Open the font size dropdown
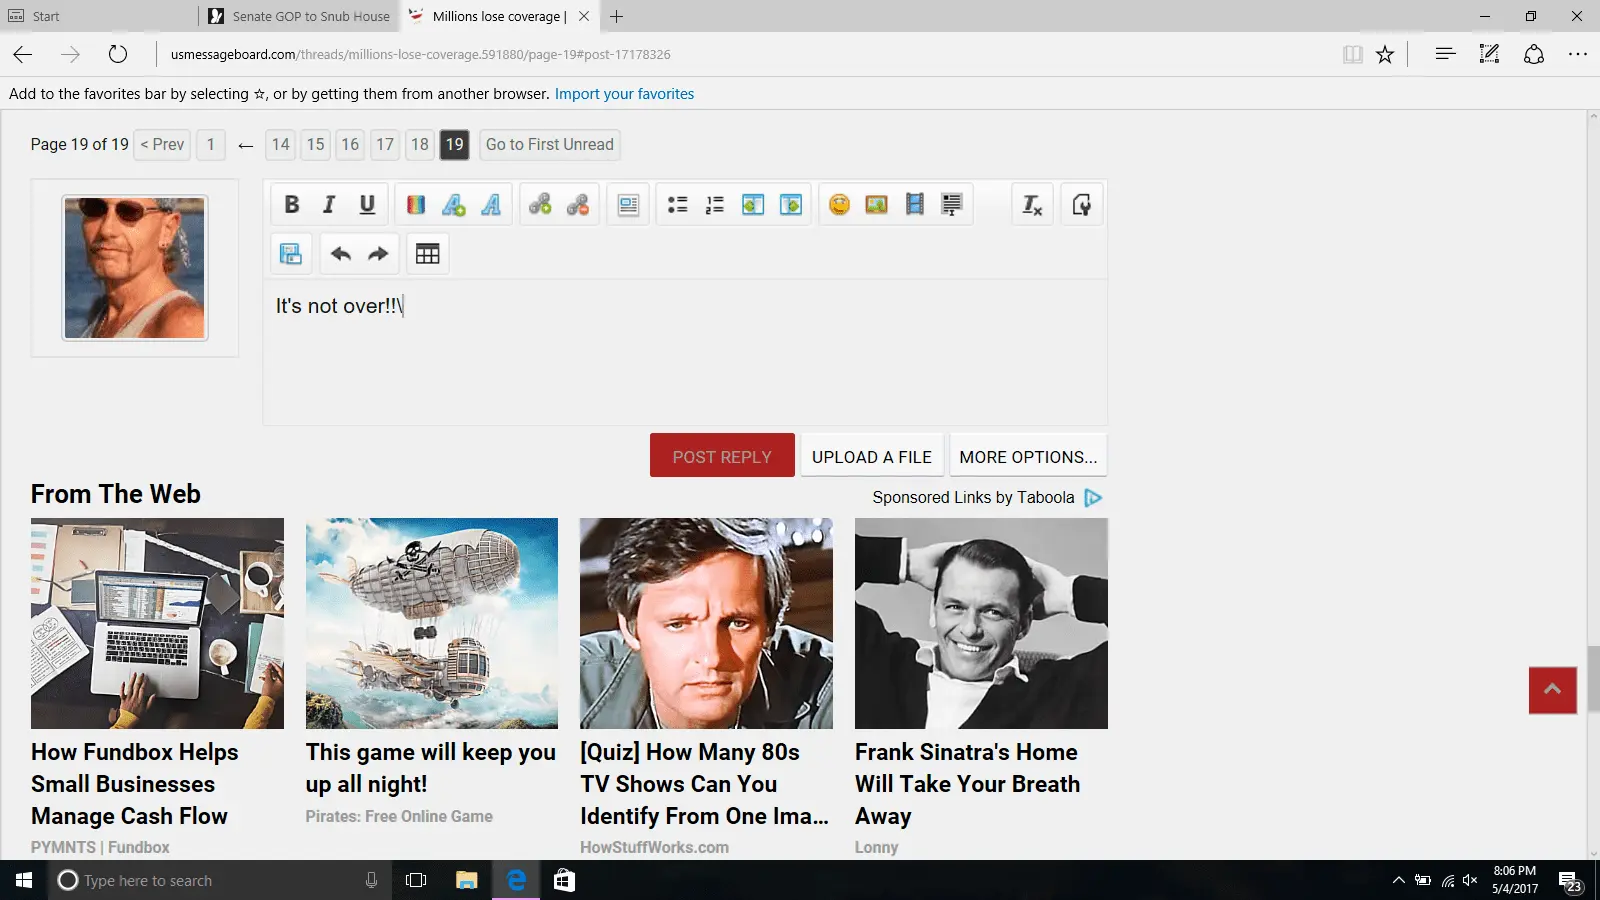 [454, 205]
